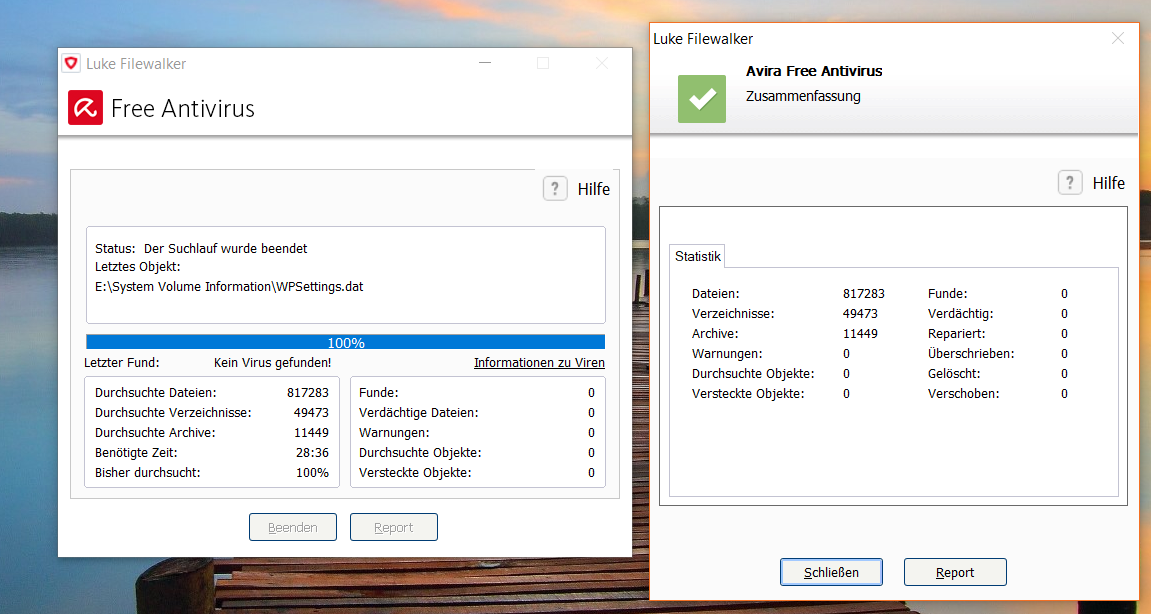The image size is (1151, 614).
Task: Click the Schließen button
Action: click(831, 572)
